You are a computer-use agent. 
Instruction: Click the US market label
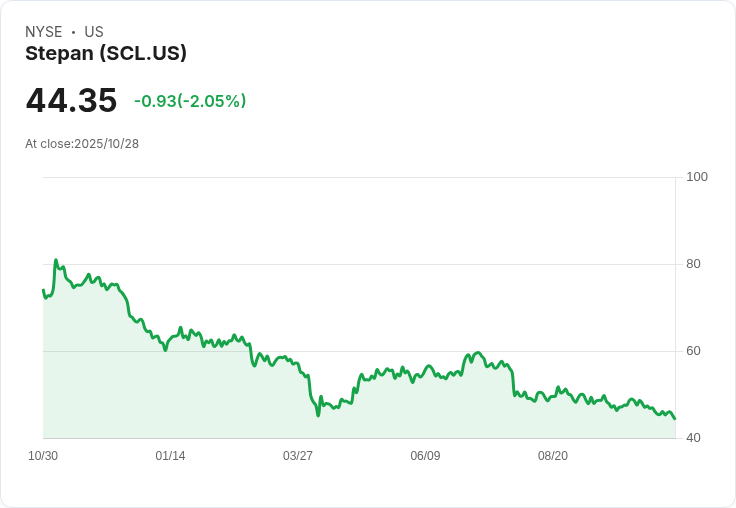94,32
